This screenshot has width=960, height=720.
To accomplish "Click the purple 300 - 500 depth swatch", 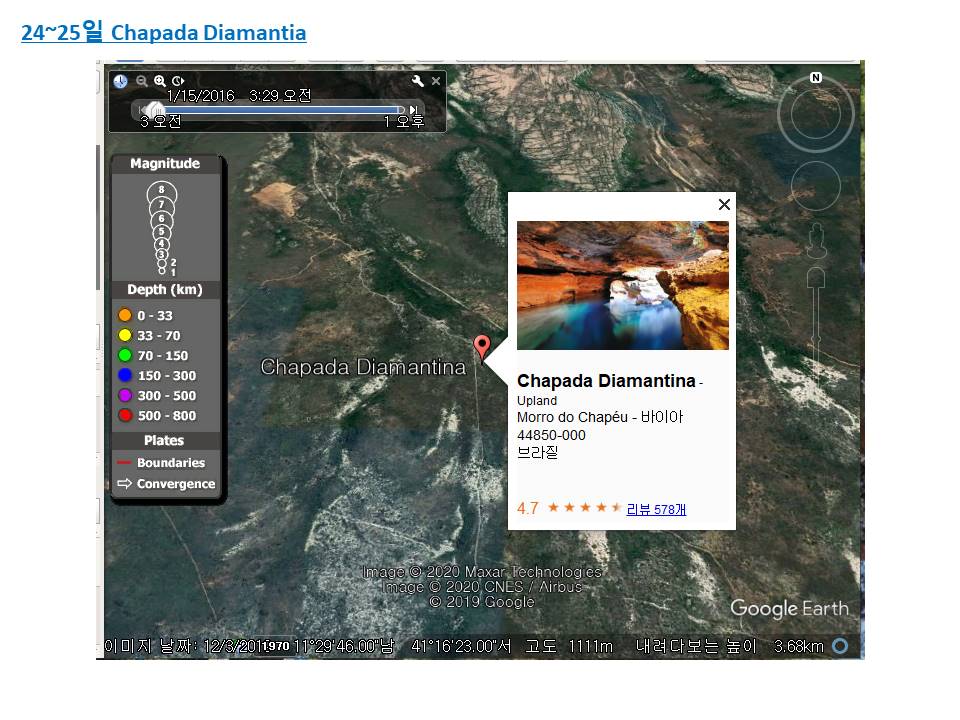I will pos(125,396).
